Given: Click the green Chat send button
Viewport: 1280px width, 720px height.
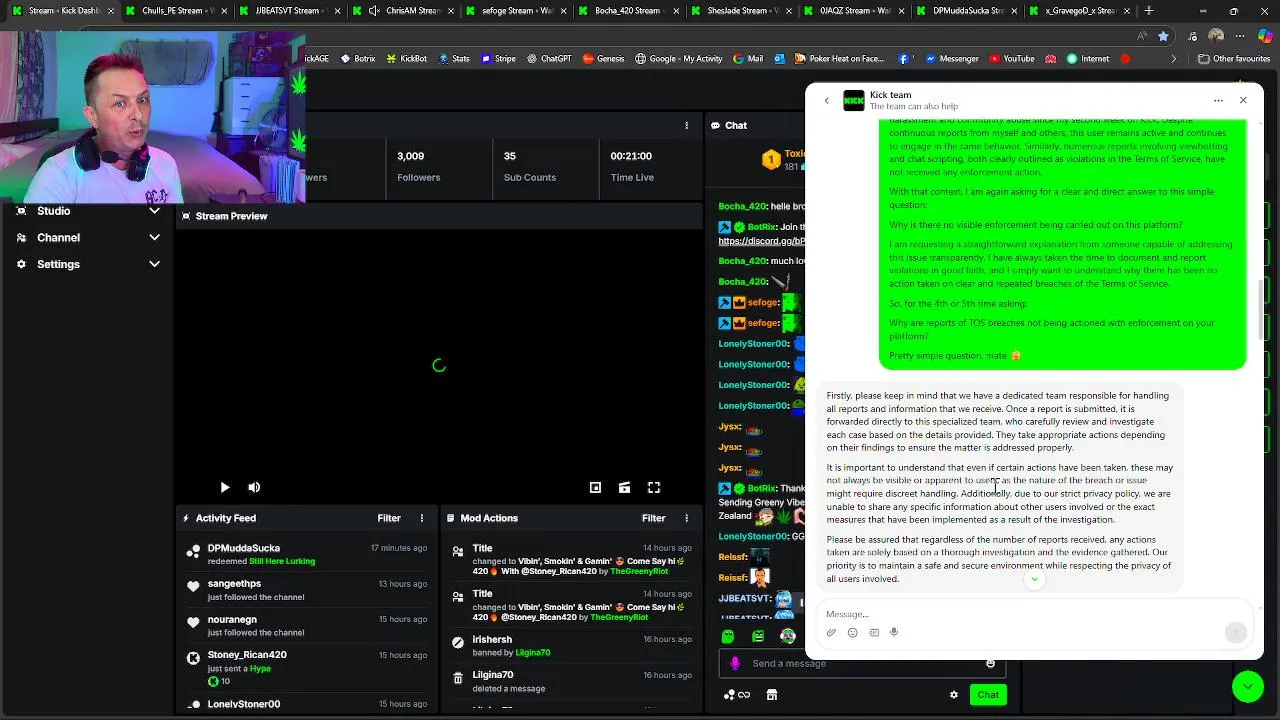Looking at the screenshot, I should [988, 695].
